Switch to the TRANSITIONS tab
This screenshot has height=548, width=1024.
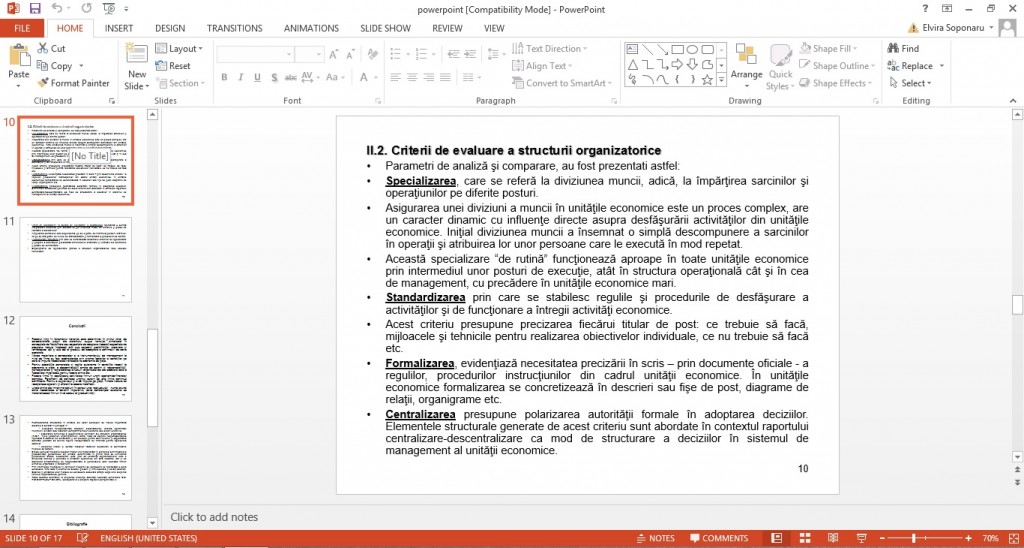234,28
